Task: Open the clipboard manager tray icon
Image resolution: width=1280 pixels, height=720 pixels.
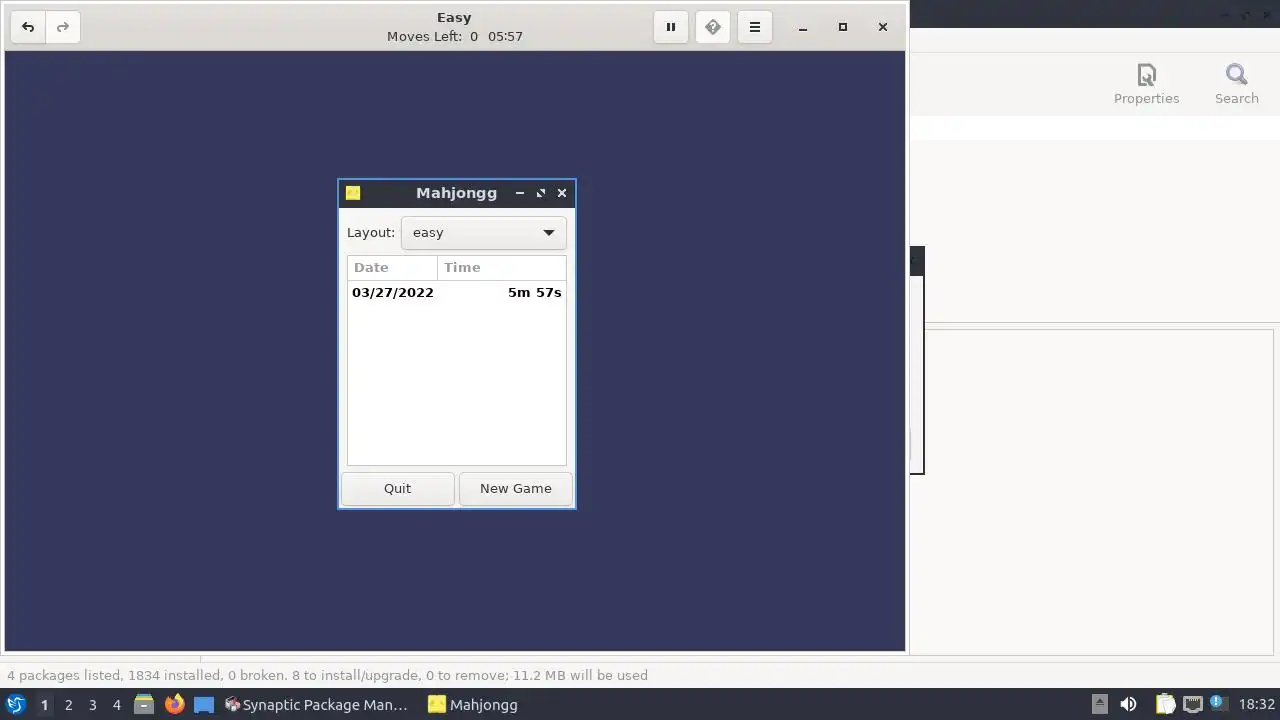Action: 1165,705
